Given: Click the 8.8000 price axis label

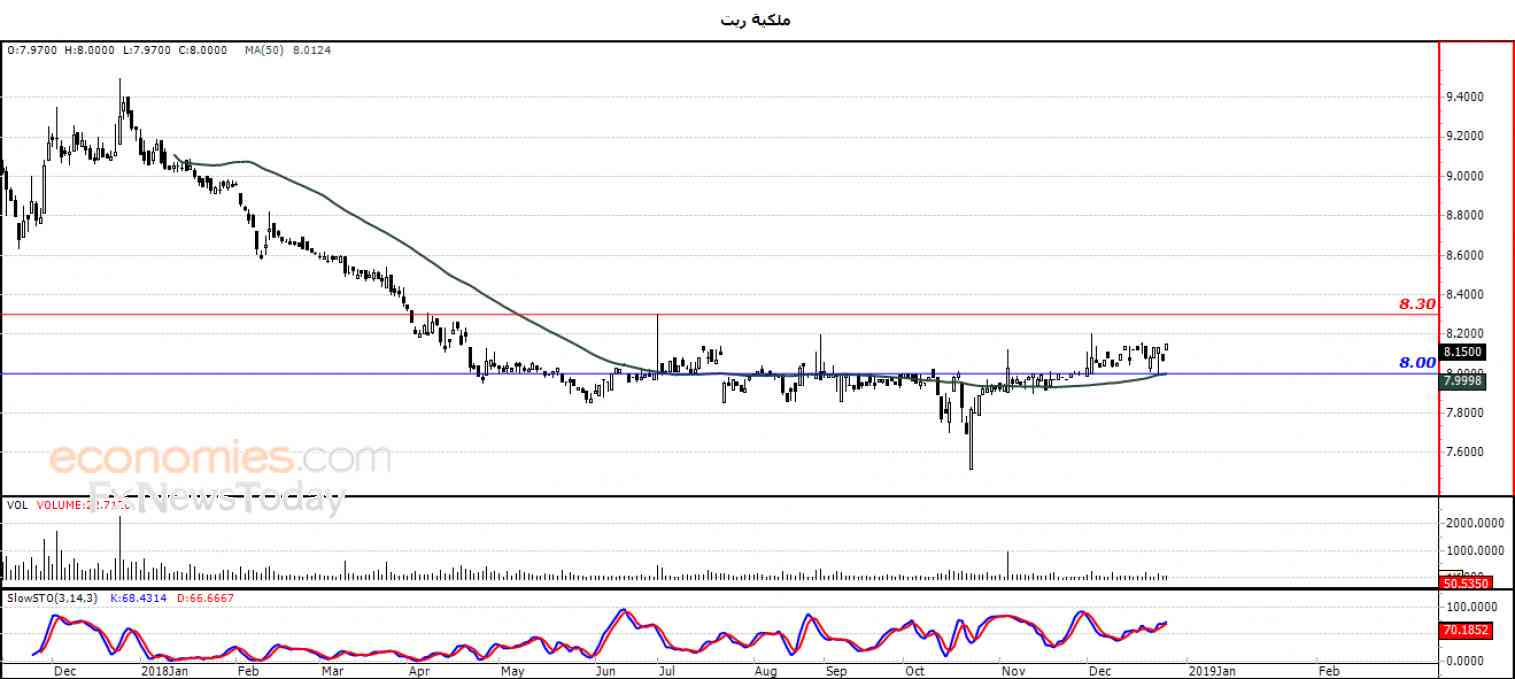Looking at the screenshot, I should point(1464,215).
